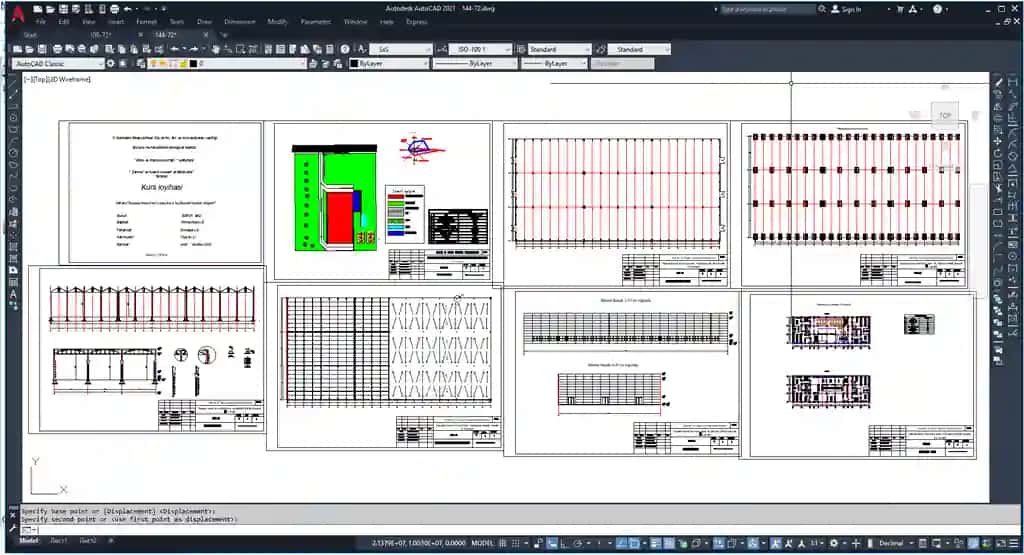The width and height of the screenshot is (1024, 555).
Task: Open Autodesk App Store cart icon
Action: (x=900, y=9)
